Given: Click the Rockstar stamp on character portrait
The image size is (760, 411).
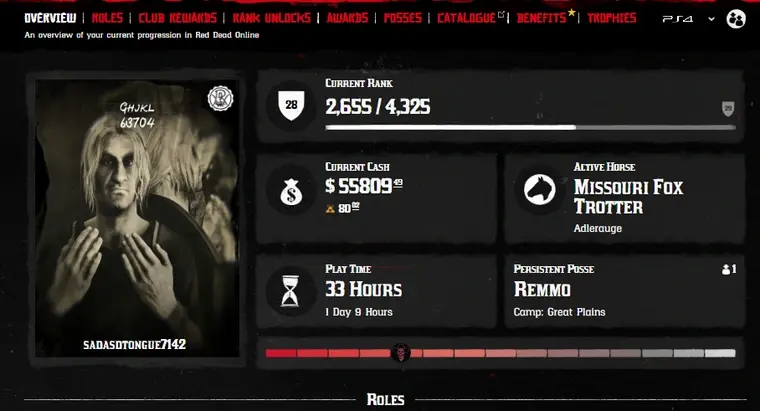Looking at the screenshot, I should tap(220, 98).
